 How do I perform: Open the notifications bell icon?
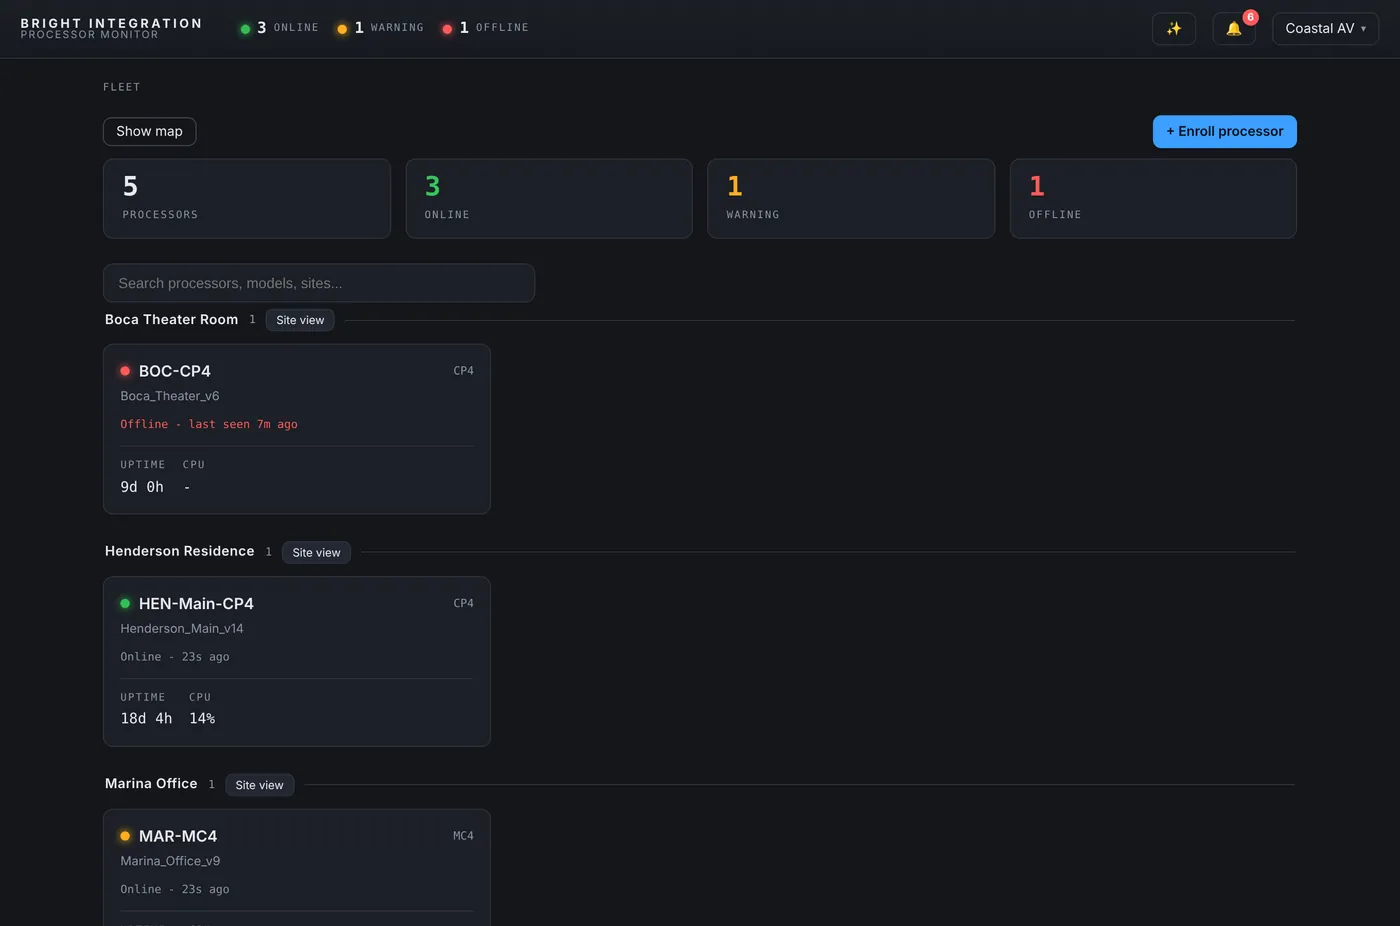(1234, 28)
